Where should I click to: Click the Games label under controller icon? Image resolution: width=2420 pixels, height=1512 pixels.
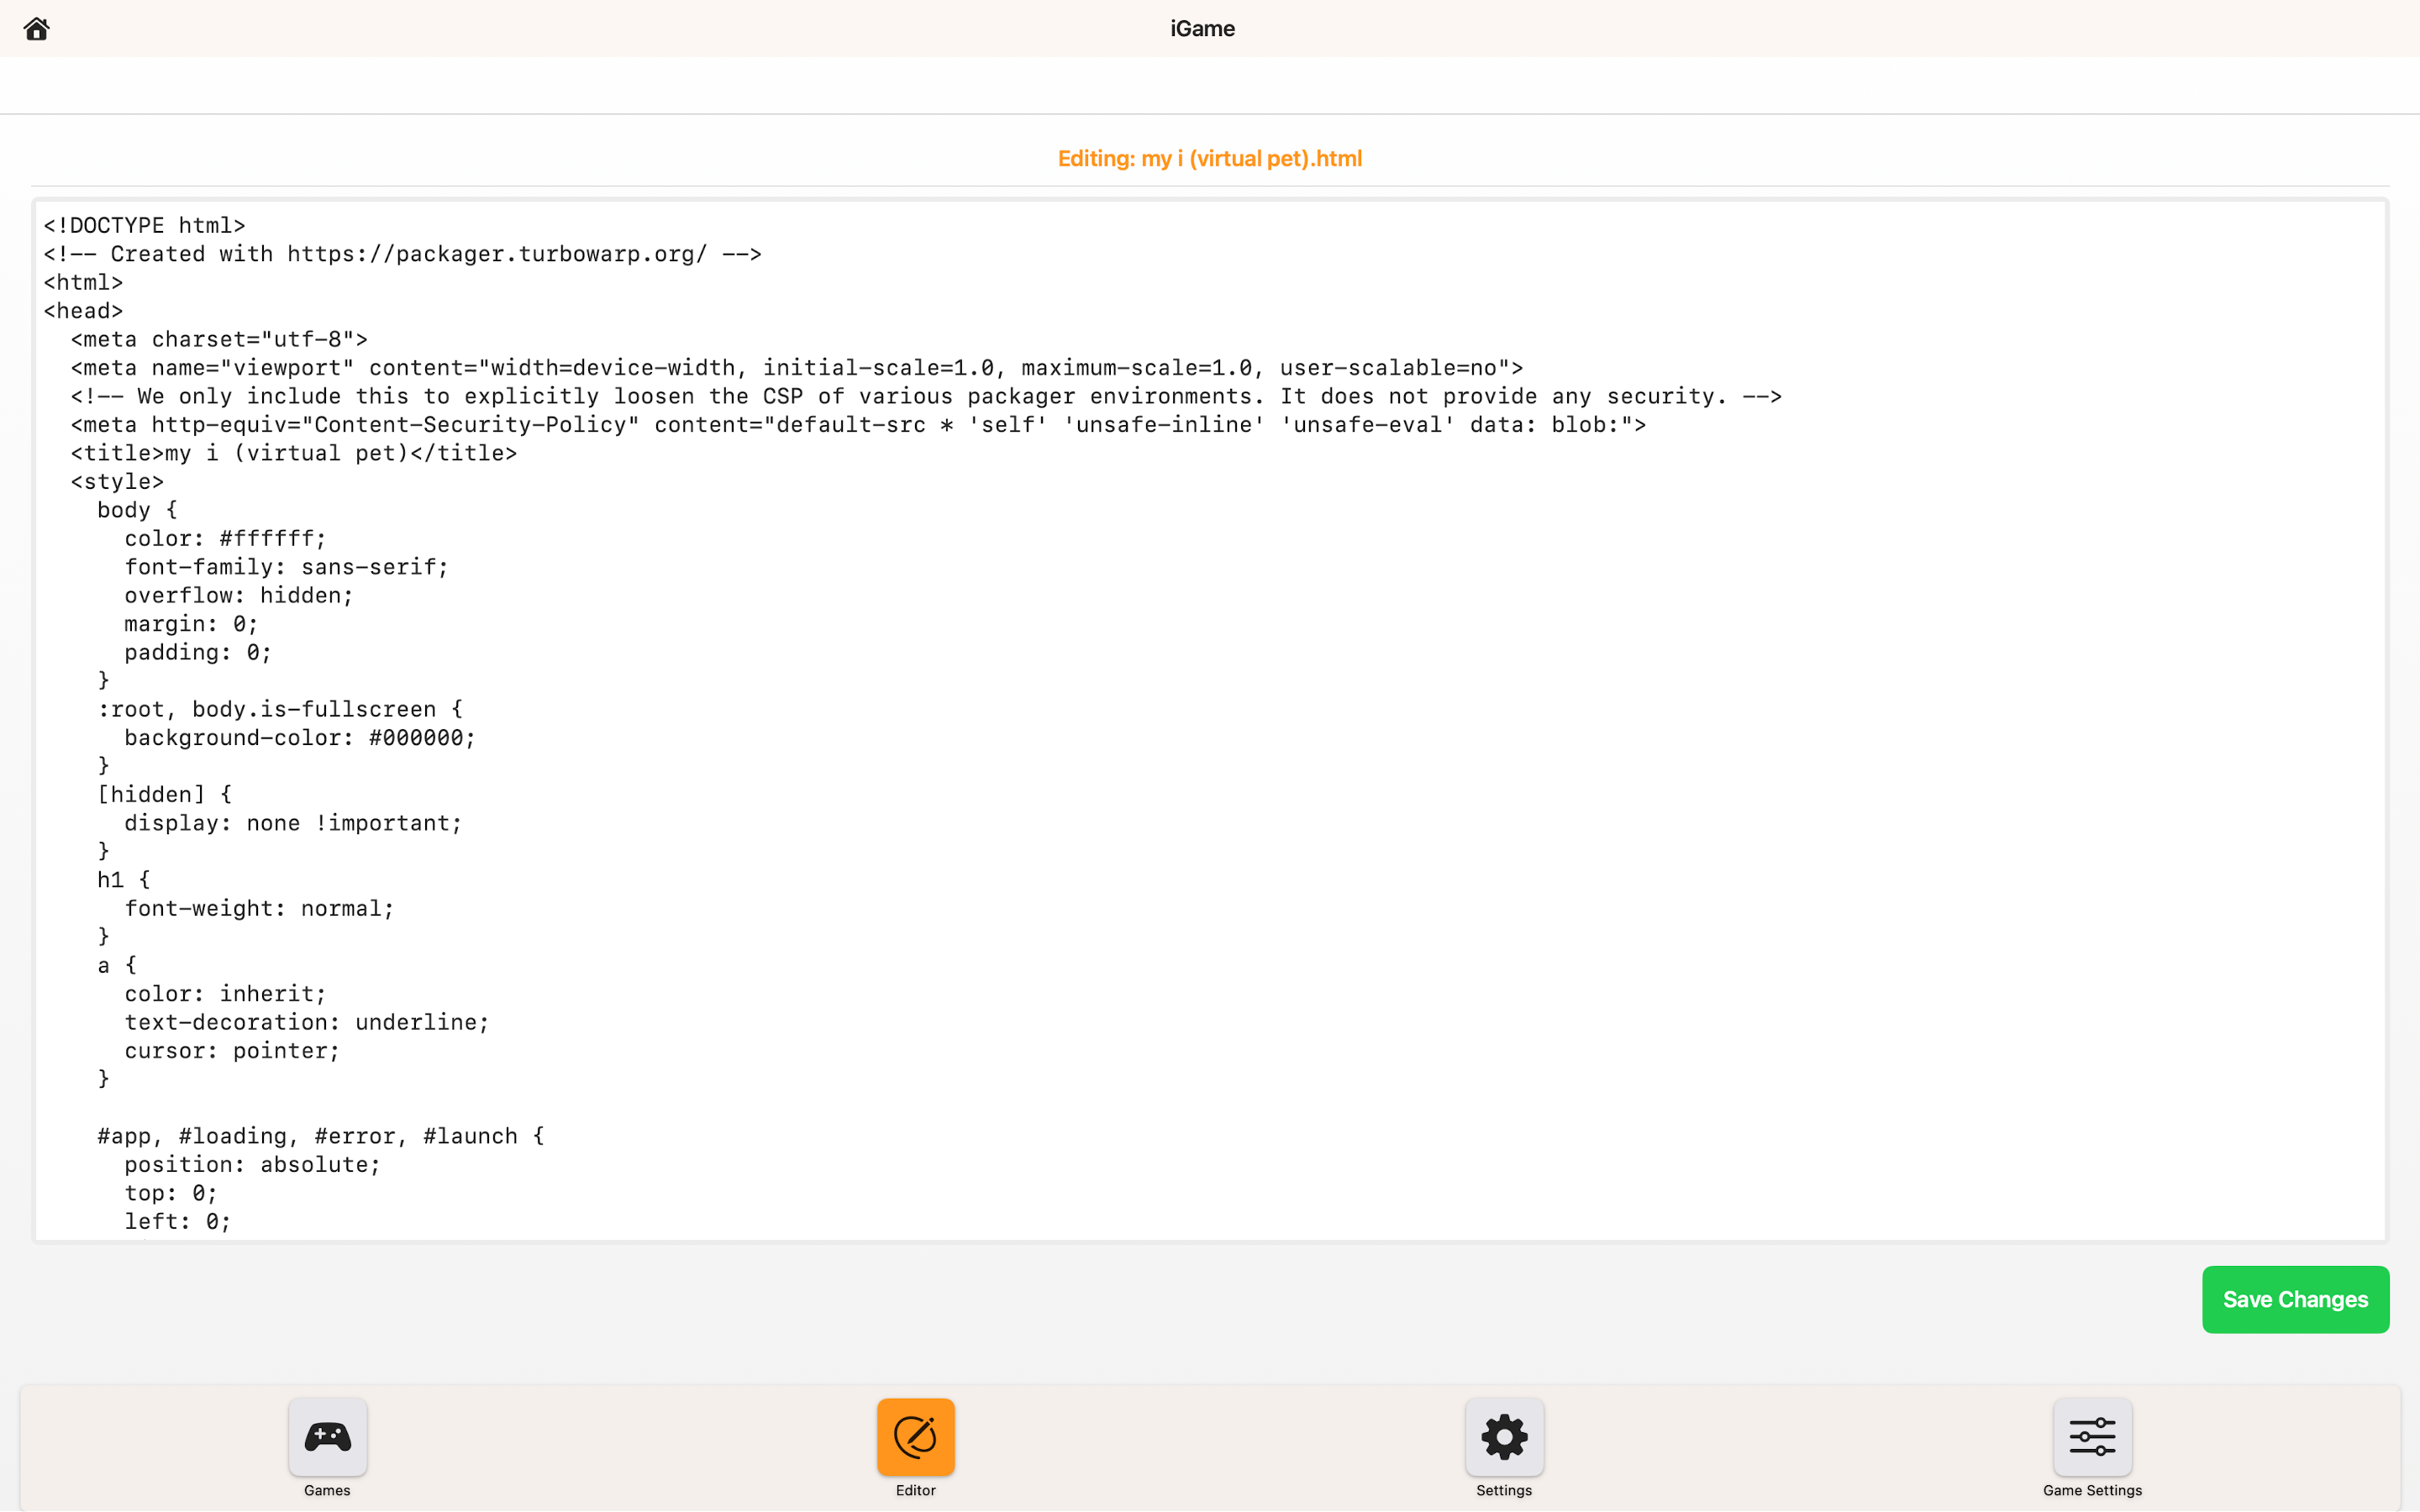[327, 1490]
